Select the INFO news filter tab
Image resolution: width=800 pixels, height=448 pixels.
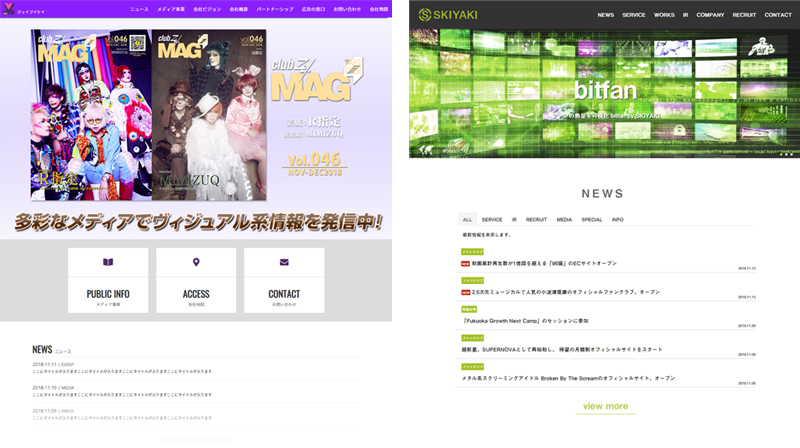click(618, 219)
